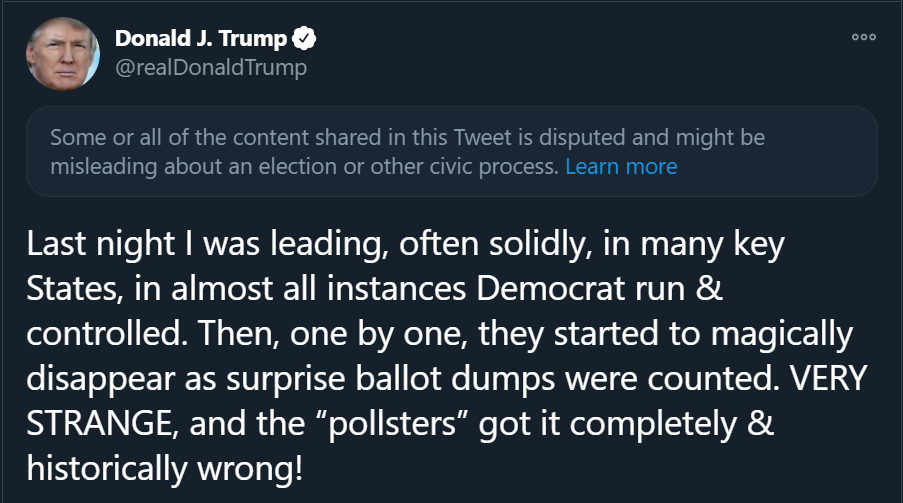Open the tweet's more options menu

[863, 37]
